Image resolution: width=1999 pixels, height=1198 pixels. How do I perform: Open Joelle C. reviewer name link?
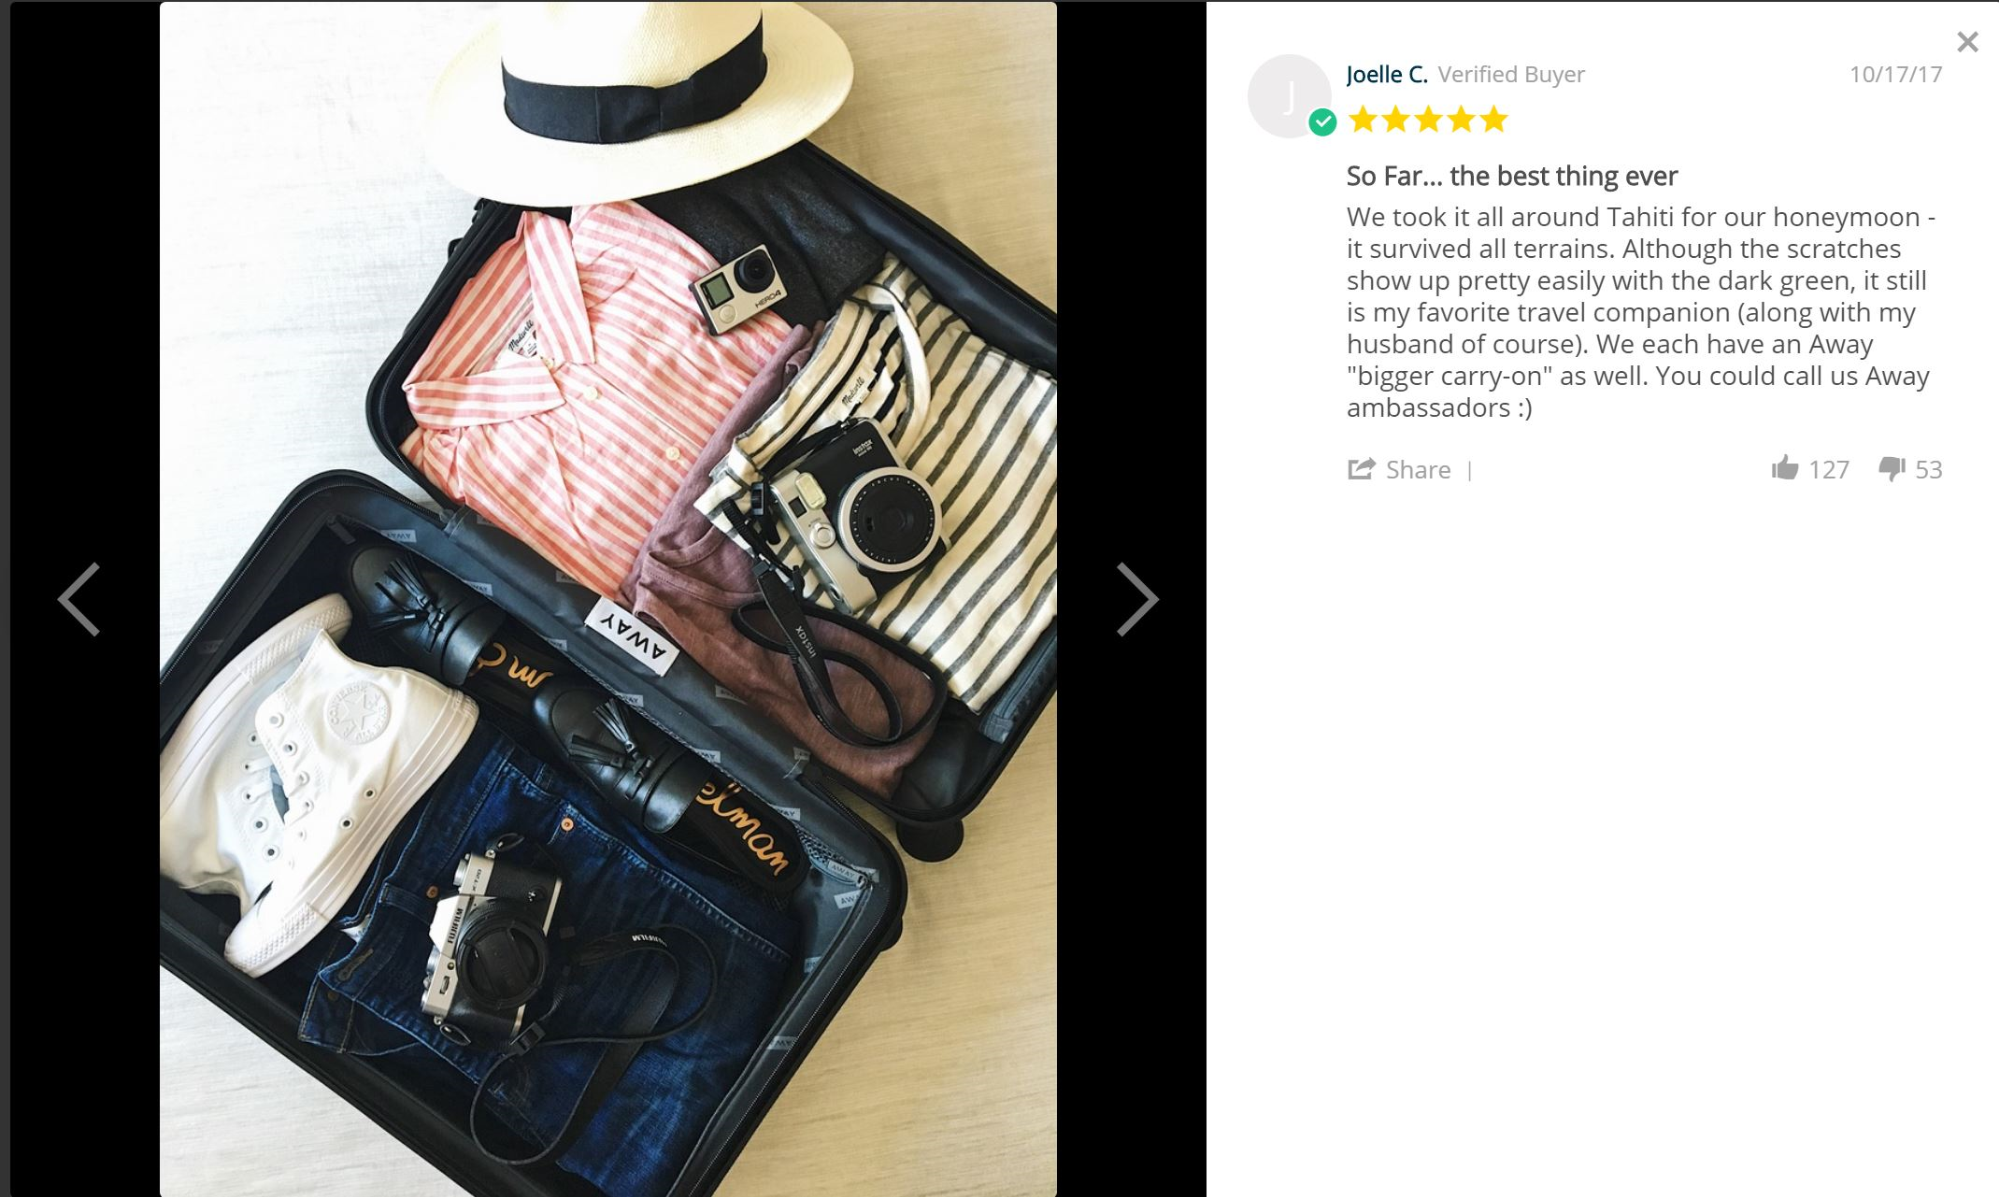[1387, 74]
